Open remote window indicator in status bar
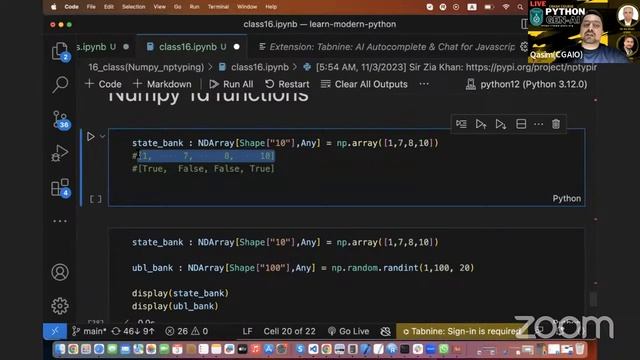 pos(55,331)
